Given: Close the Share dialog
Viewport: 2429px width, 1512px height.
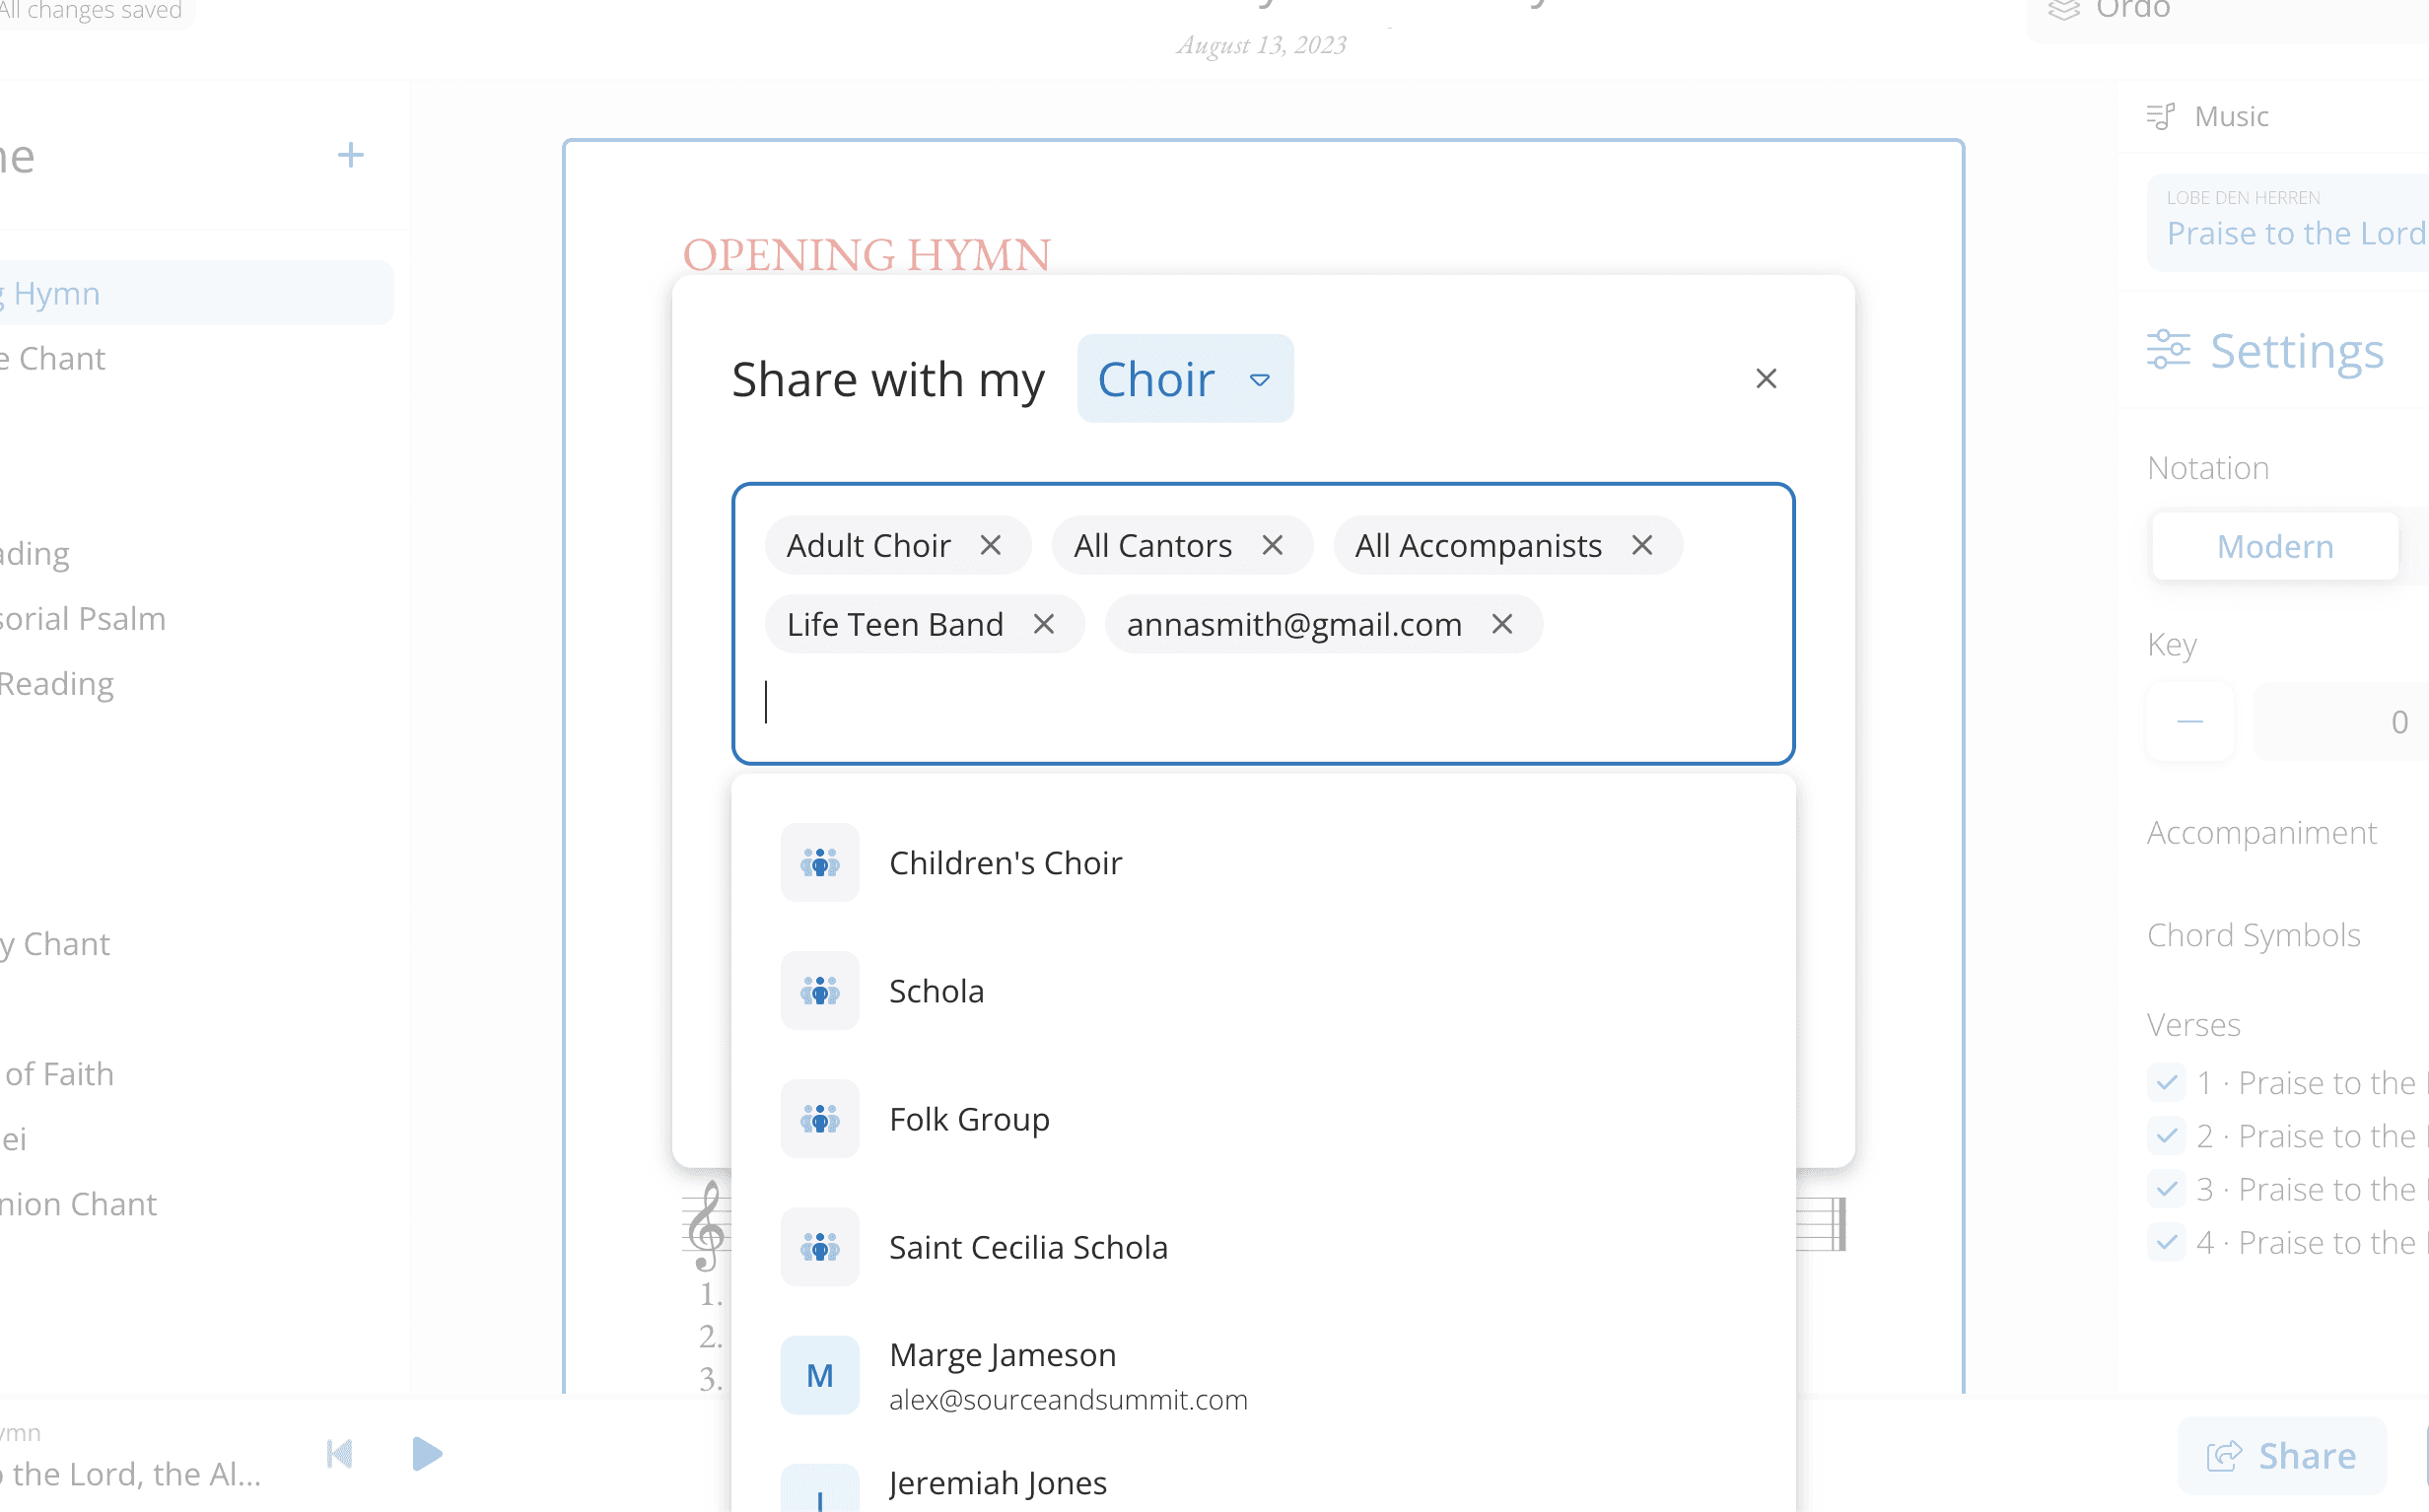Looking at the screenshot, I should click(1766, 379).
